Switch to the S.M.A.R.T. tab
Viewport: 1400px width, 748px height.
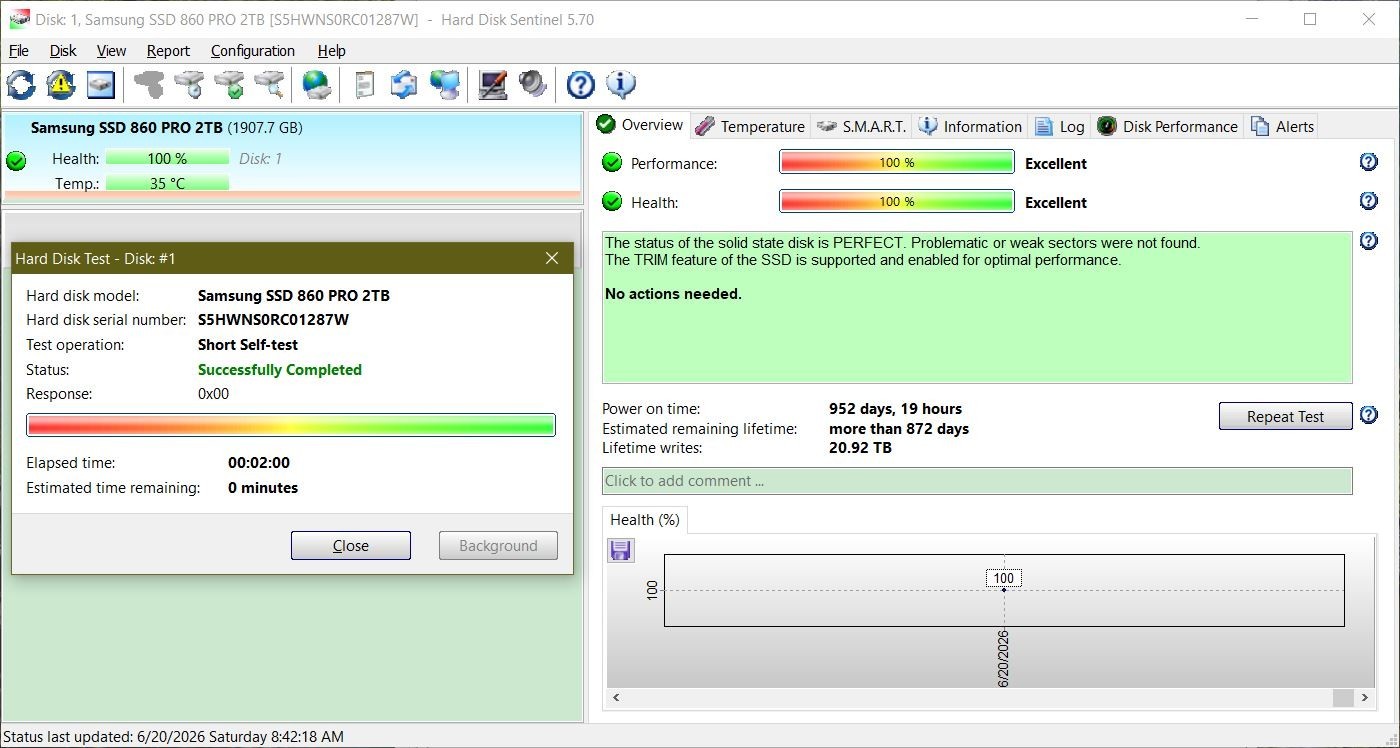pos(861,126)
